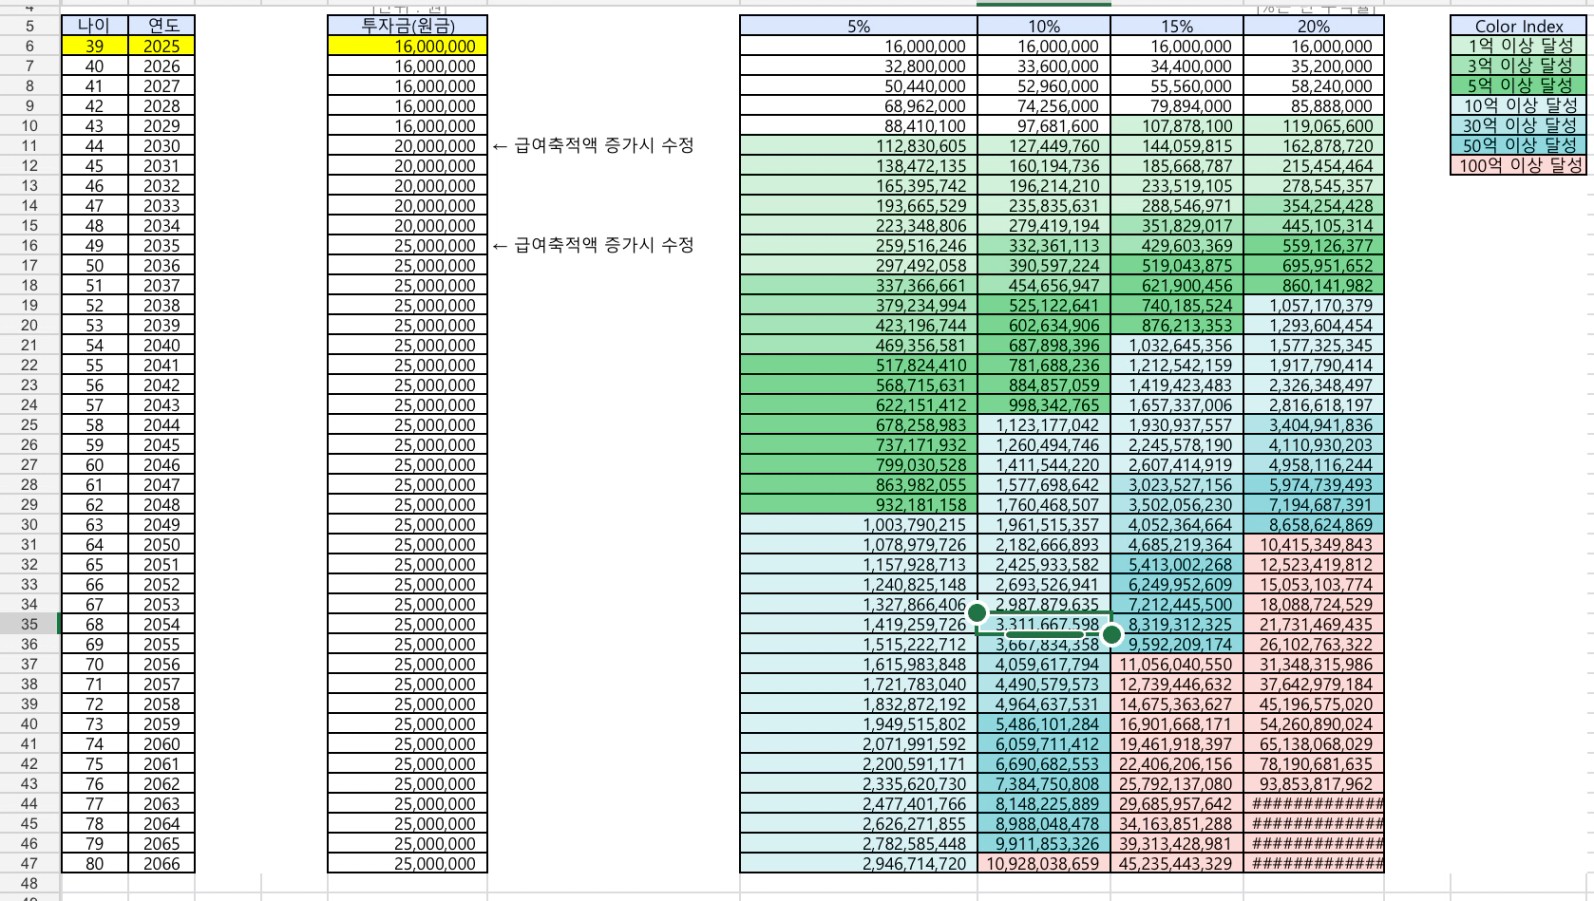Click the value 8,319,312,325
The height and width of the screenshot is (901, 1594).
[1176, 625]
